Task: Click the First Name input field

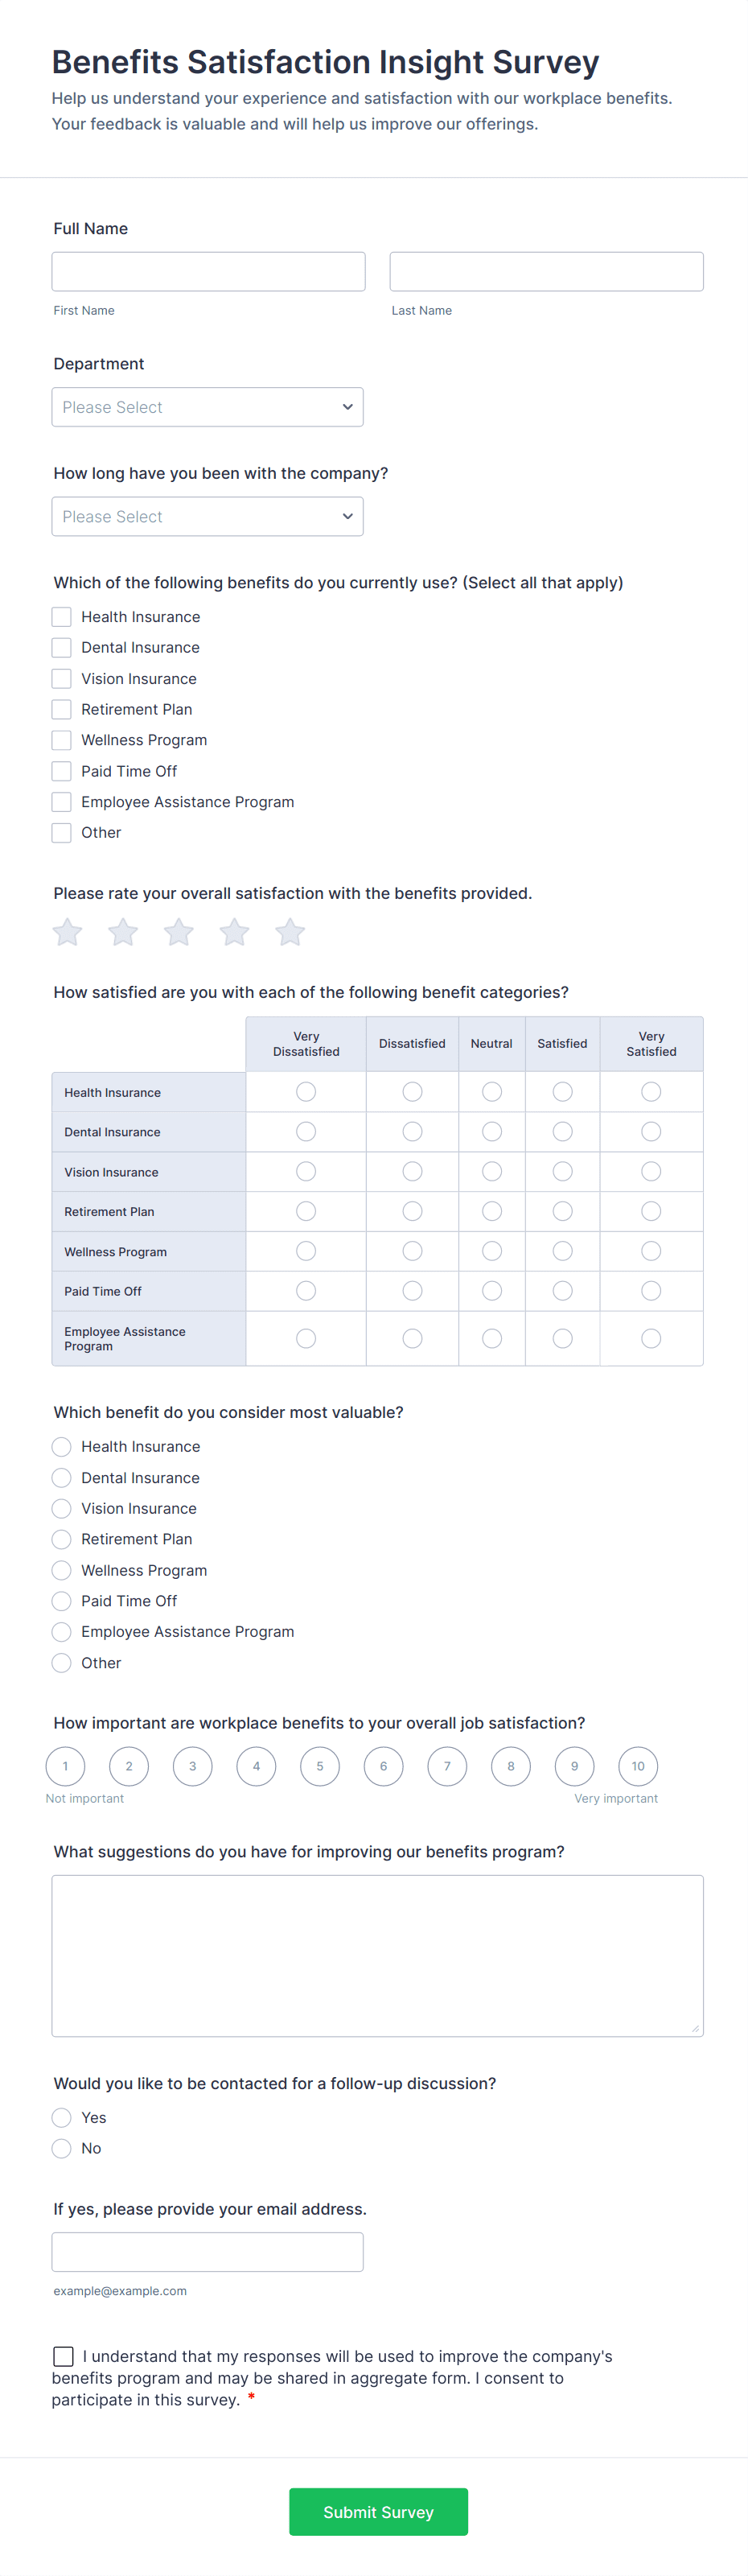Action: (x=207, y=271)
